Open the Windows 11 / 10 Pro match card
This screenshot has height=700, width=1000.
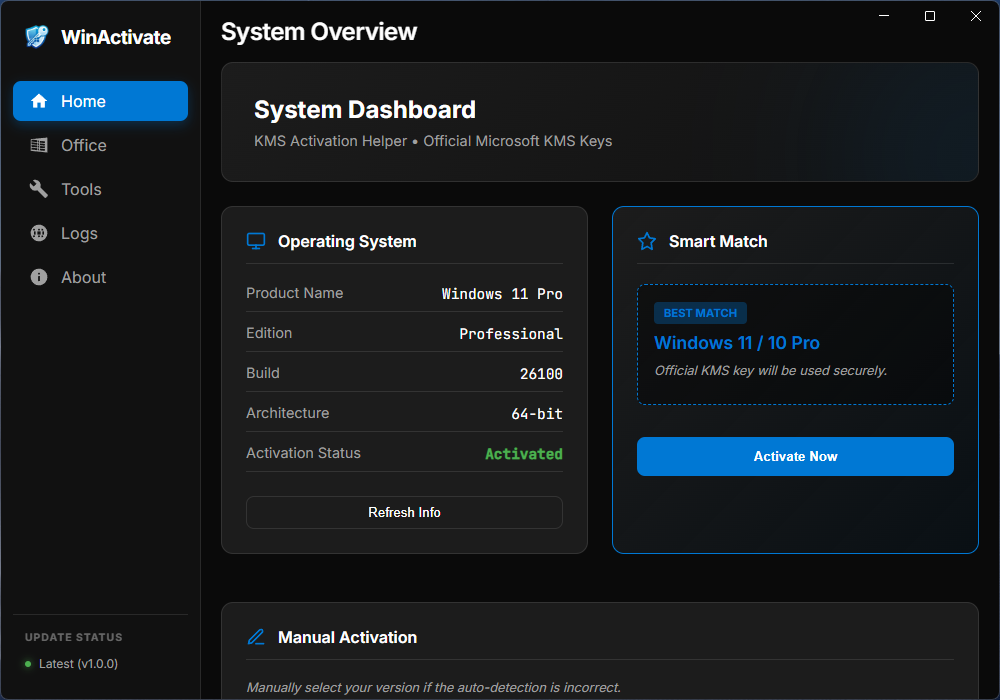coord(795,344)
